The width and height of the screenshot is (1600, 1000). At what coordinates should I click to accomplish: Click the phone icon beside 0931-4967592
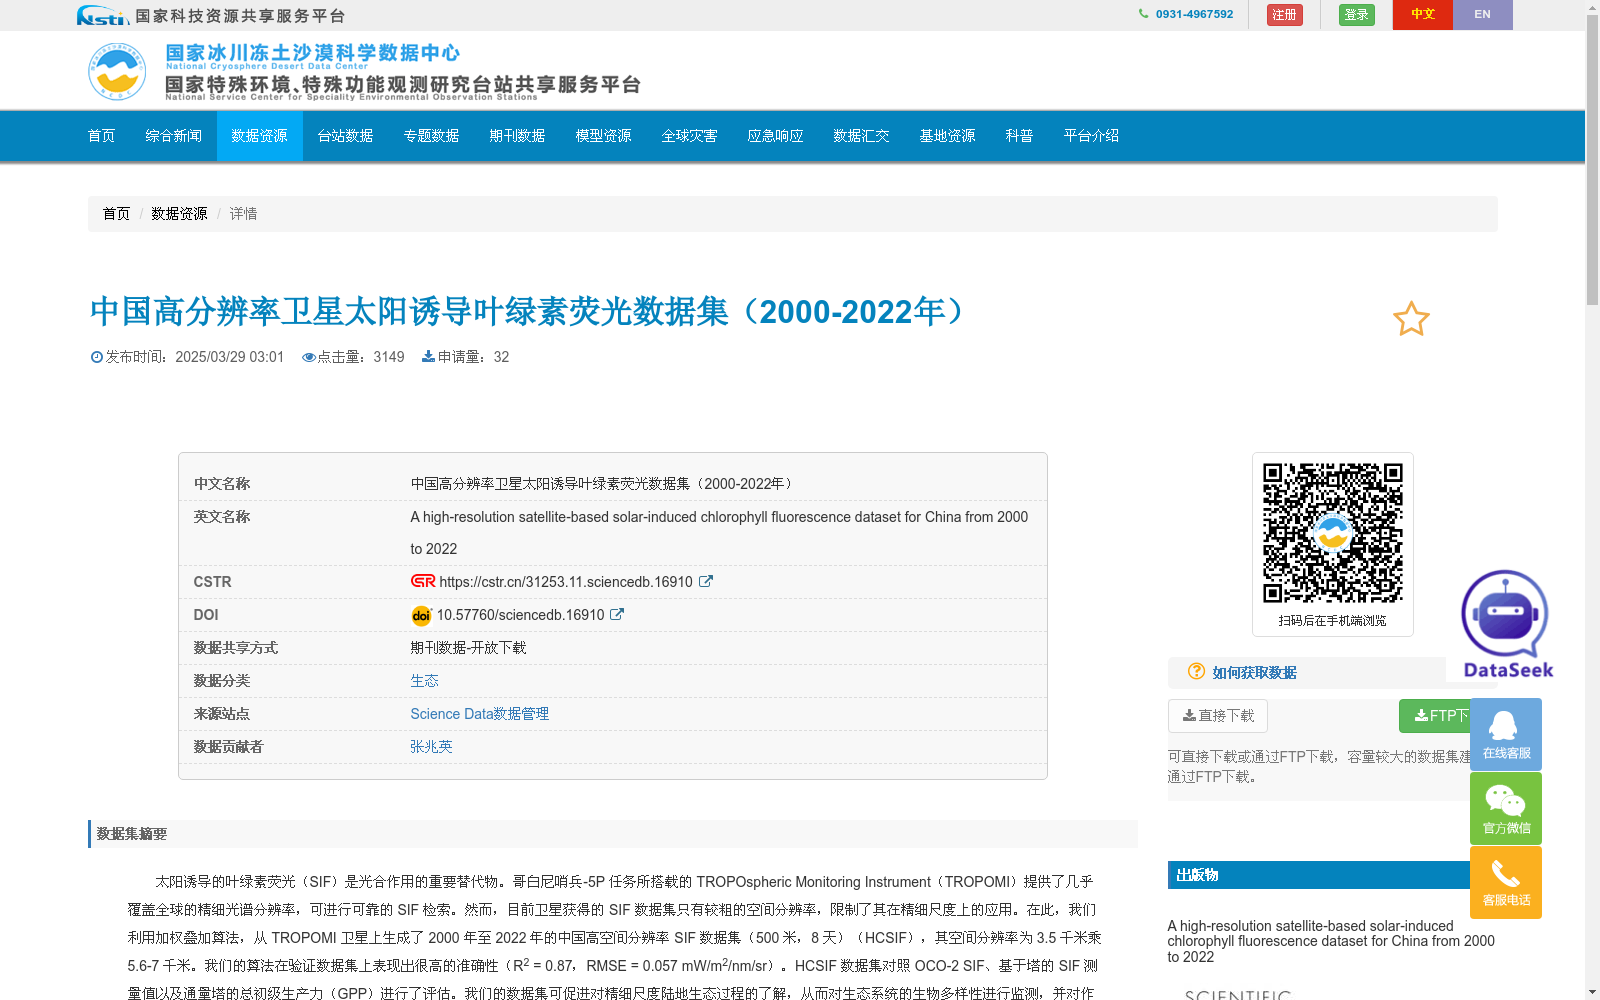[x=1143, y=14]
